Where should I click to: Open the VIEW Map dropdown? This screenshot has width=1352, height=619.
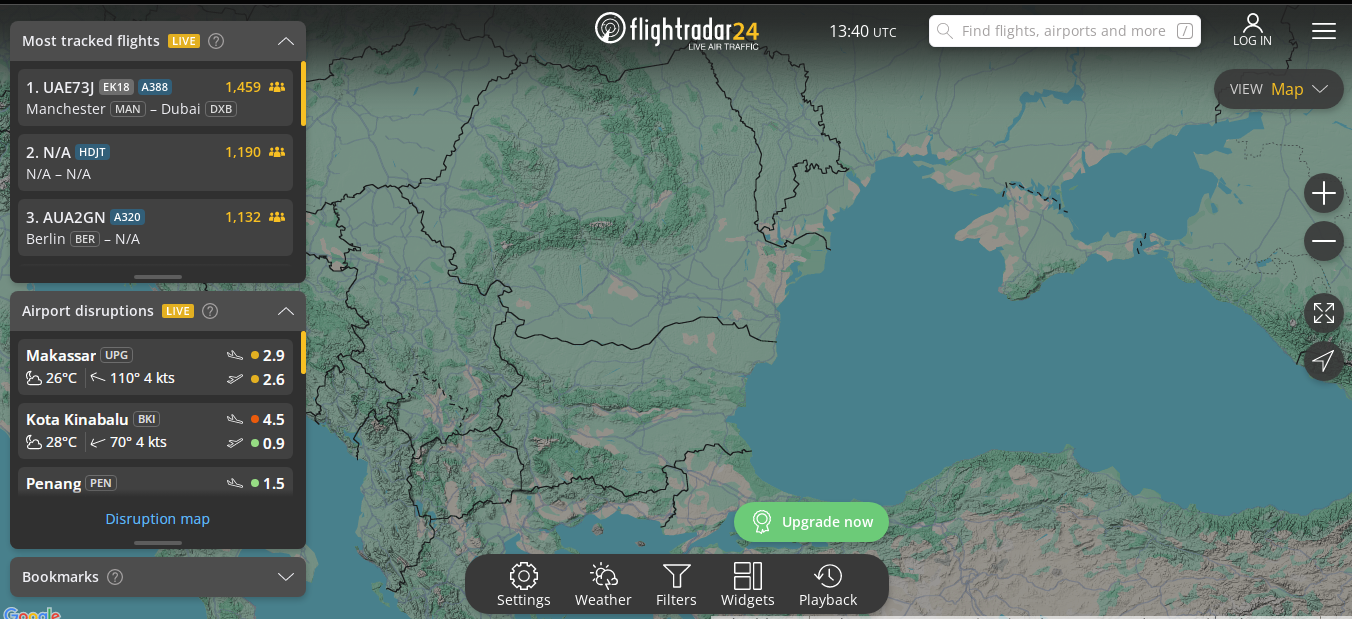coord(1279,89)
